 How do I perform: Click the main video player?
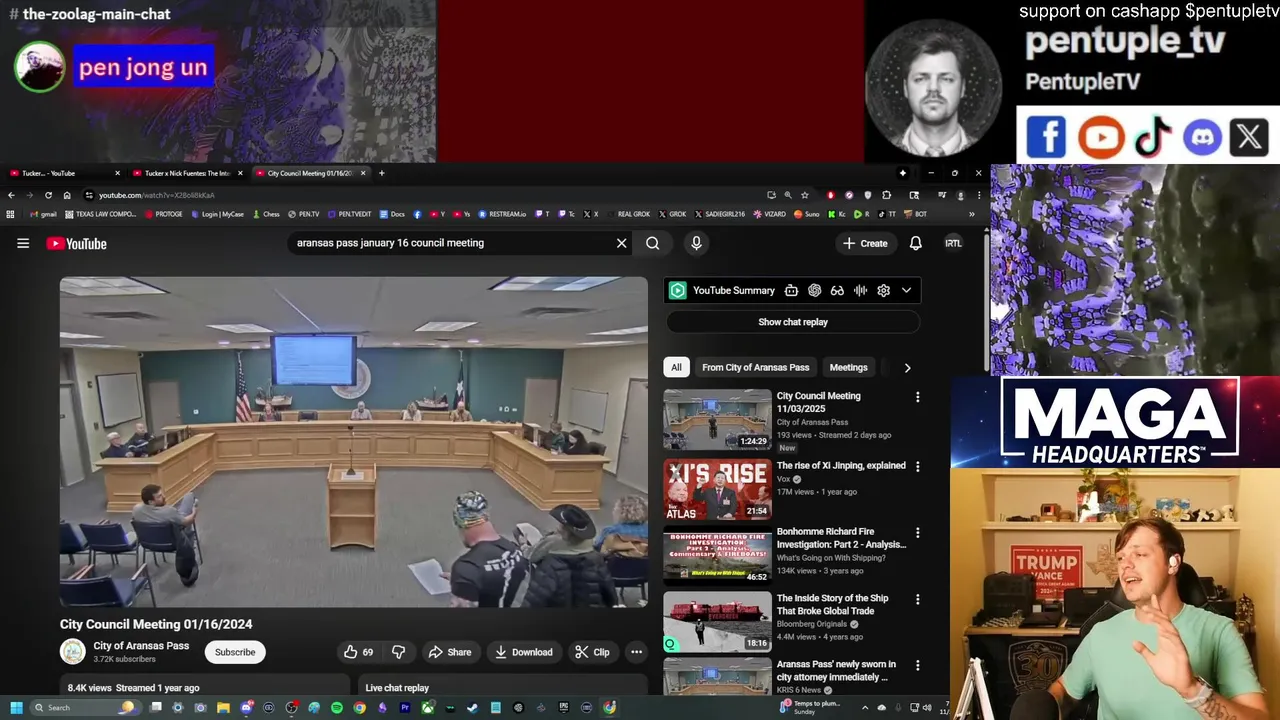[353, 442]
